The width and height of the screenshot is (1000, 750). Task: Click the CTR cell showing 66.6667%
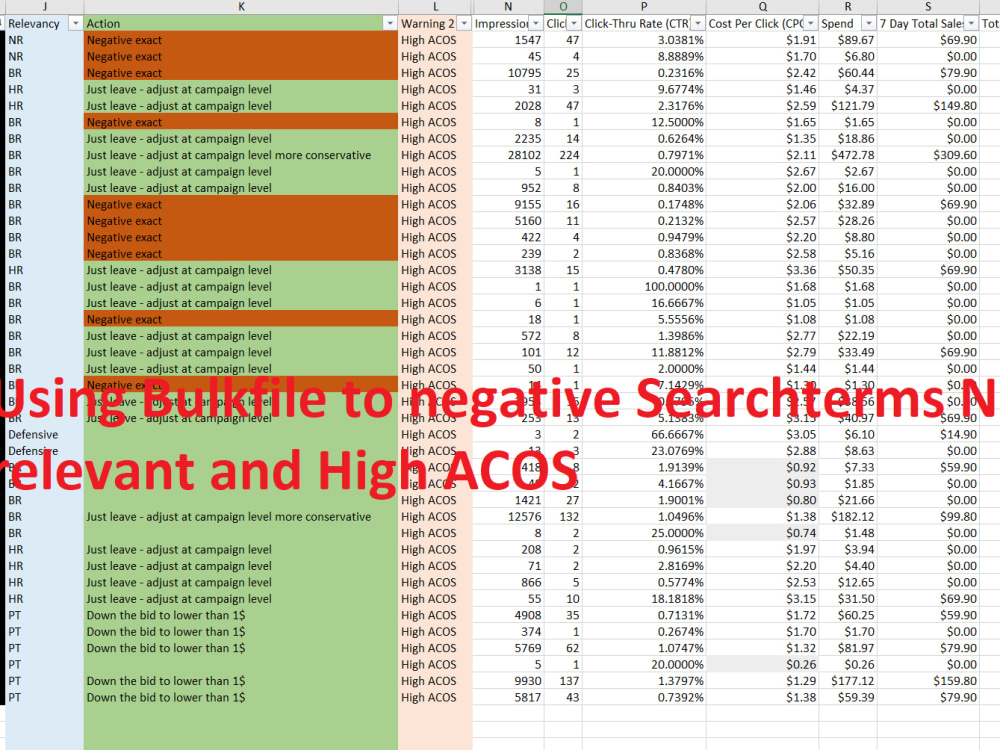click(644, 434)
